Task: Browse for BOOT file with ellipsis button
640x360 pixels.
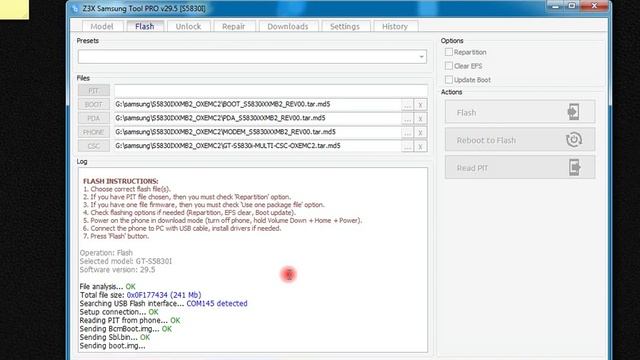Action: (x=407, y=105)
